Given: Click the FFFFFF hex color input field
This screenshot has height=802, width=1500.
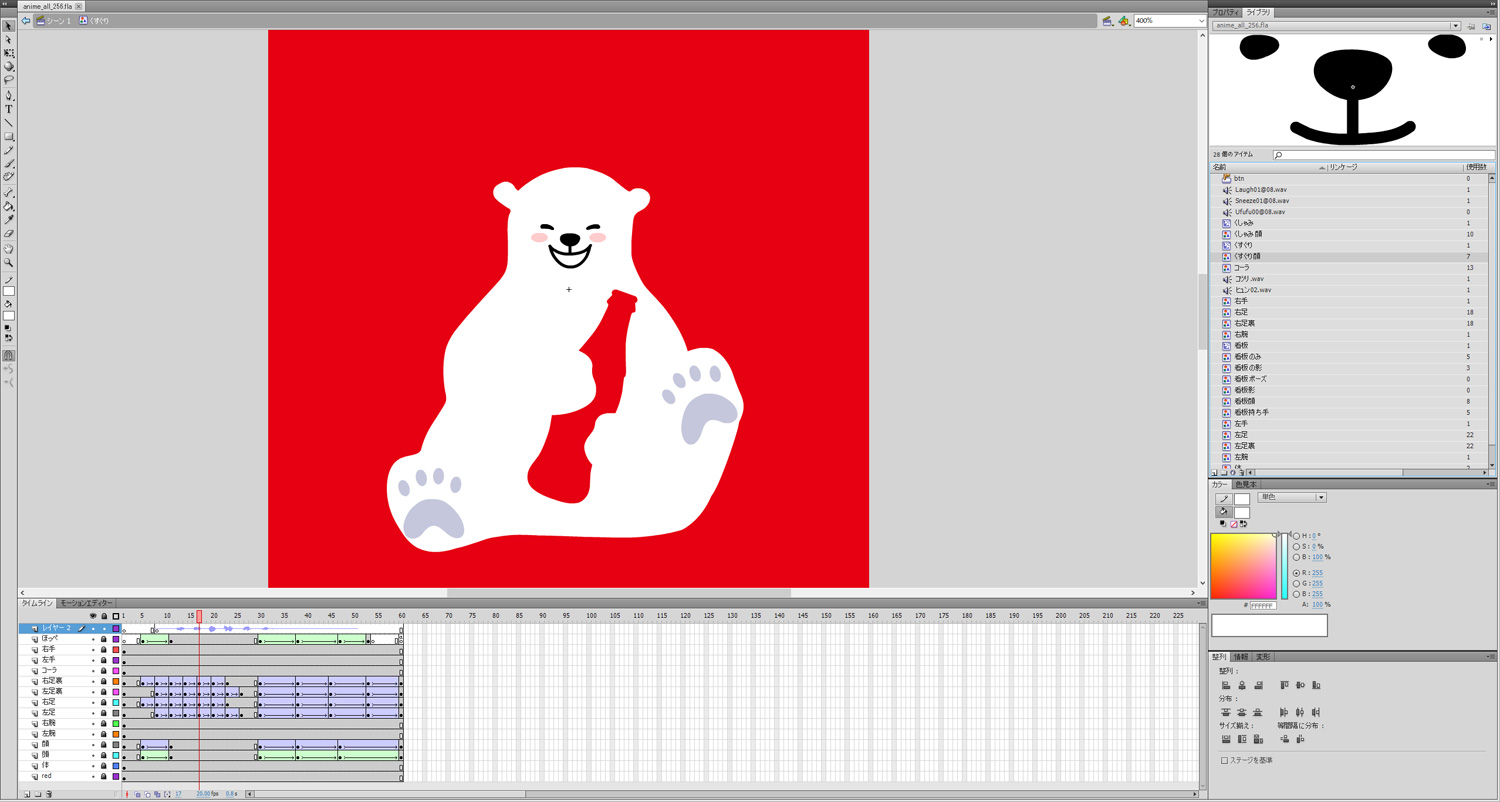Looking at the screenshot, I should [x=1263, y=606].
